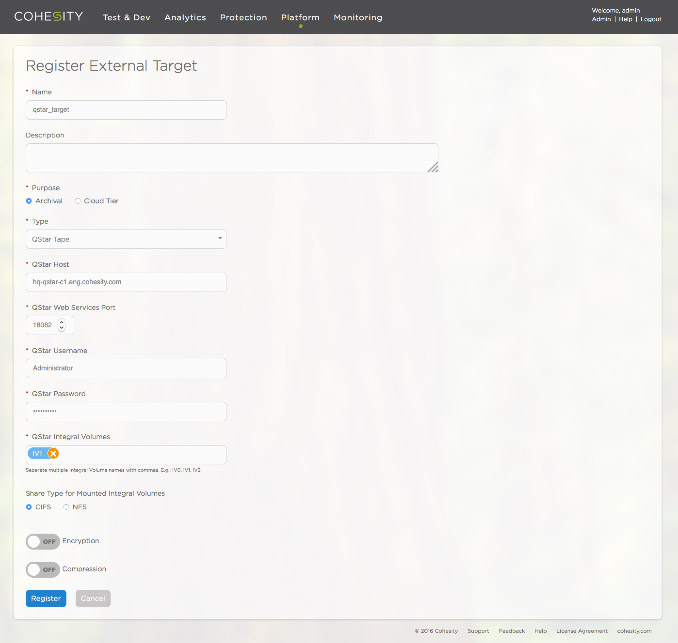Select the Archival purpose radio button
Screen dimensions: 678x643
tap(29, 201)
